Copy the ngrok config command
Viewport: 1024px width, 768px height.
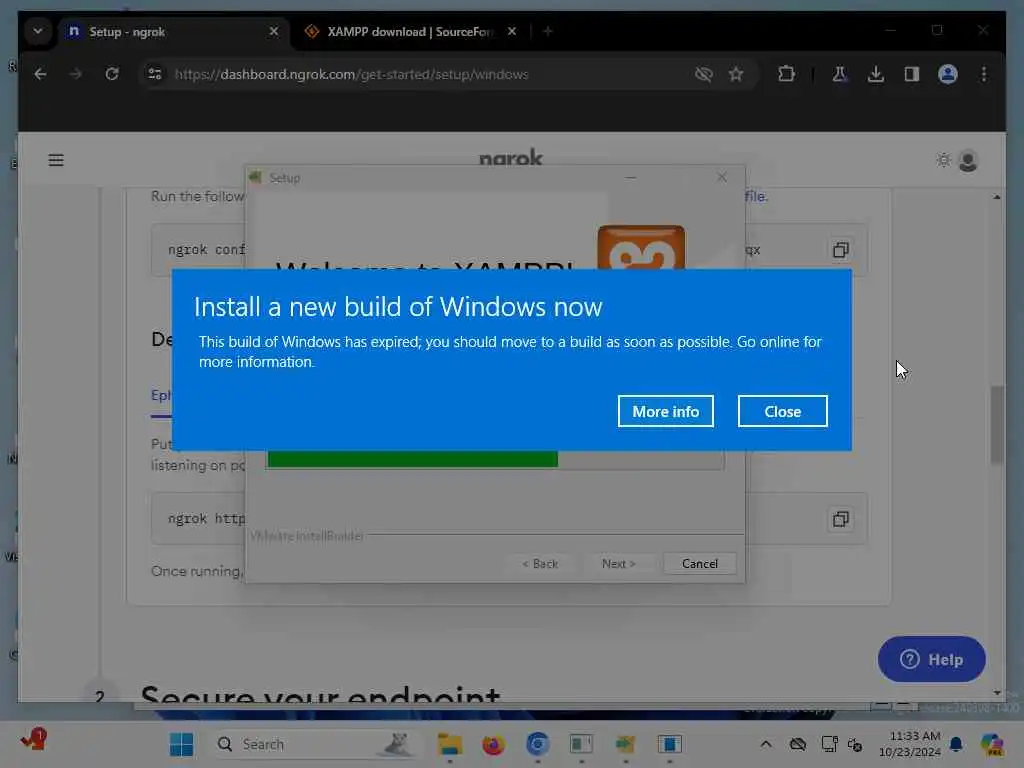click(x=840, y=249)
